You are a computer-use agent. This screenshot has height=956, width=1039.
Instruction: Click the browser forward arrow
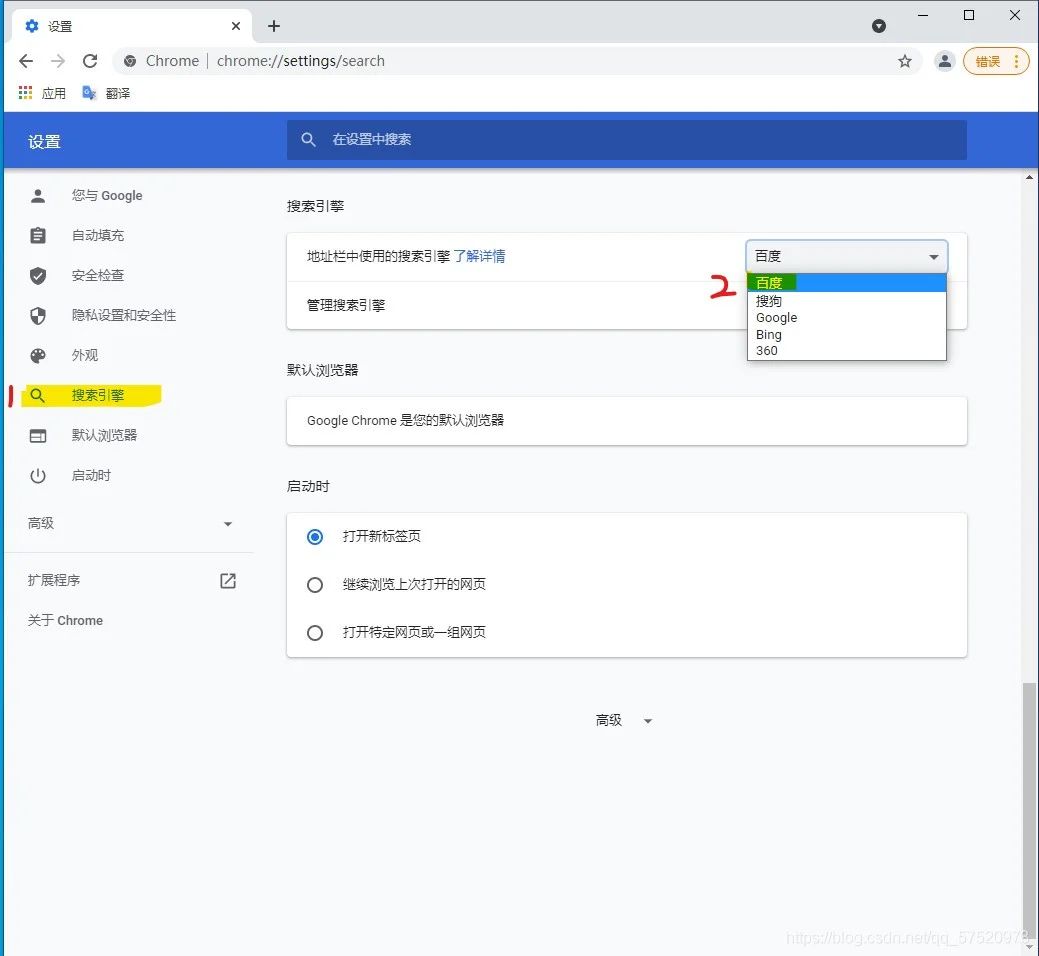58,61
